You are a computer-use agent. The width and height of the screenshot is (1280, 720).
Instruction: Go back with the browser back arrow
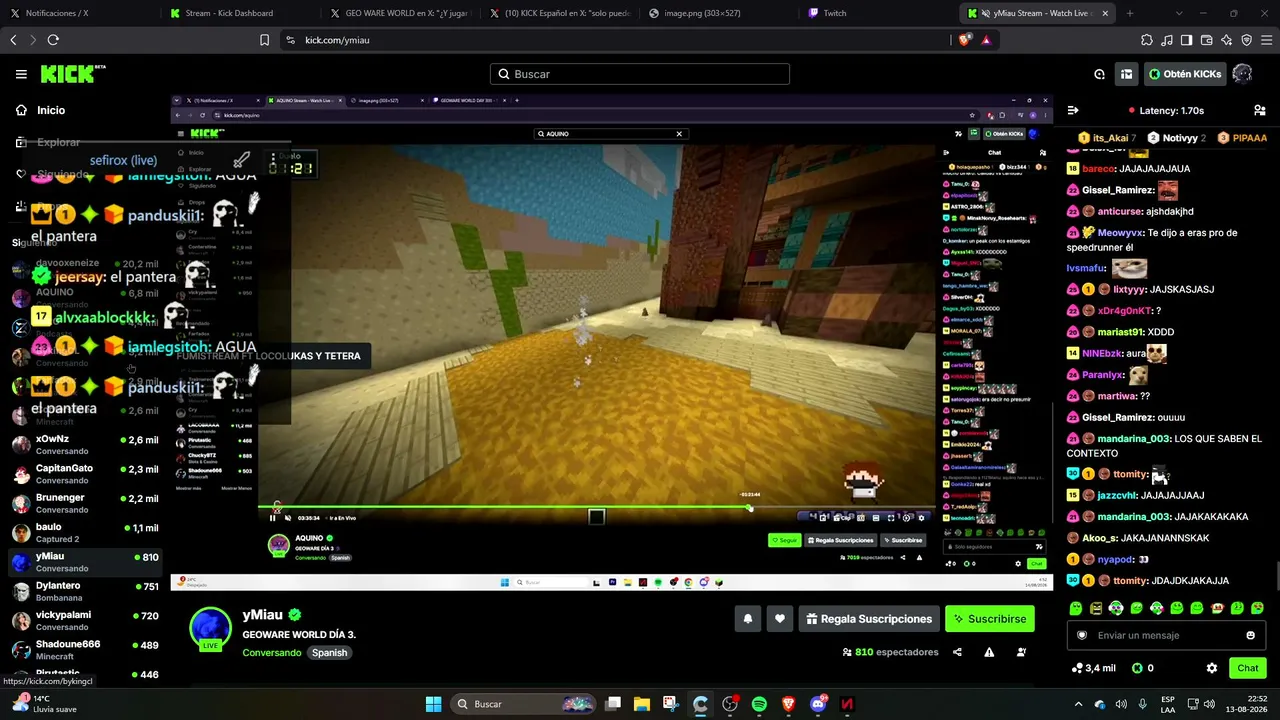[x=13, y=40]
